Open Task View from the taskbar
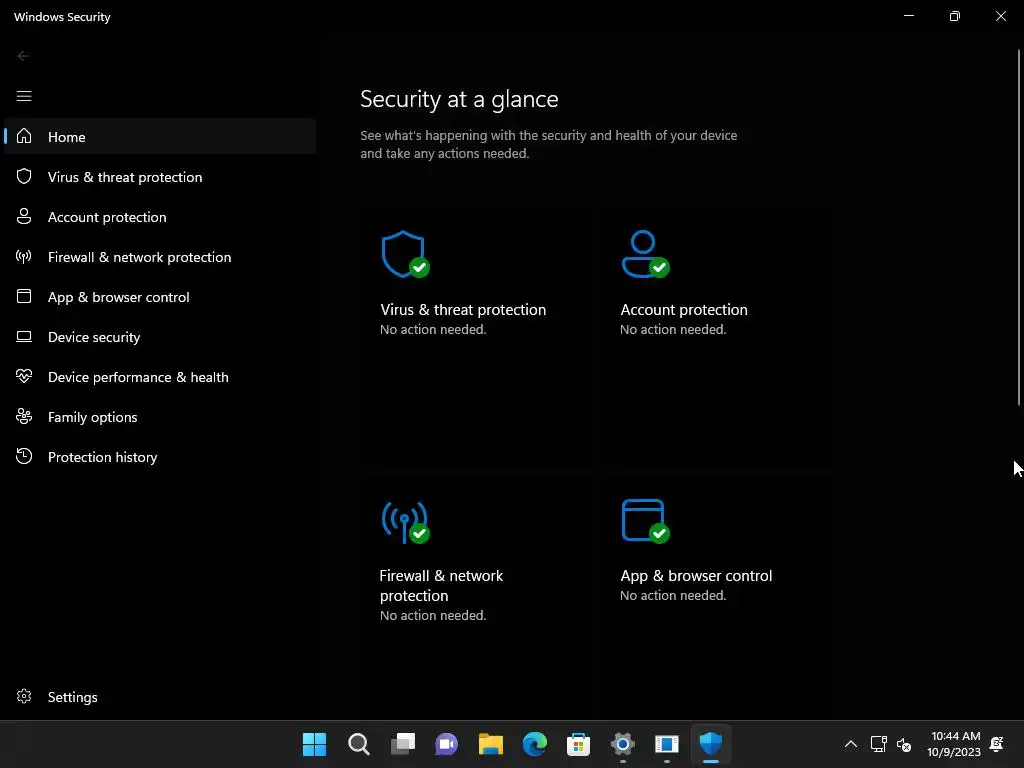This screenshot has height=768, width=1024. 403,744
